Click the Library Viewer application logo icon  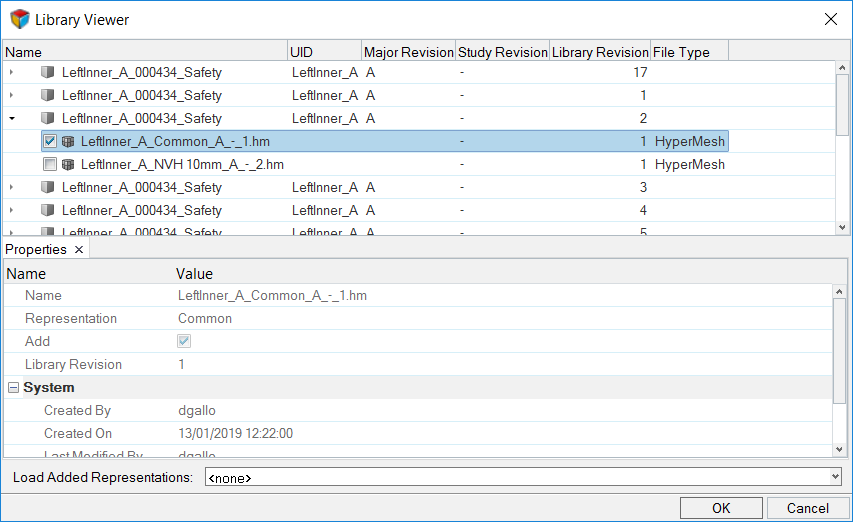pos(20,19)
